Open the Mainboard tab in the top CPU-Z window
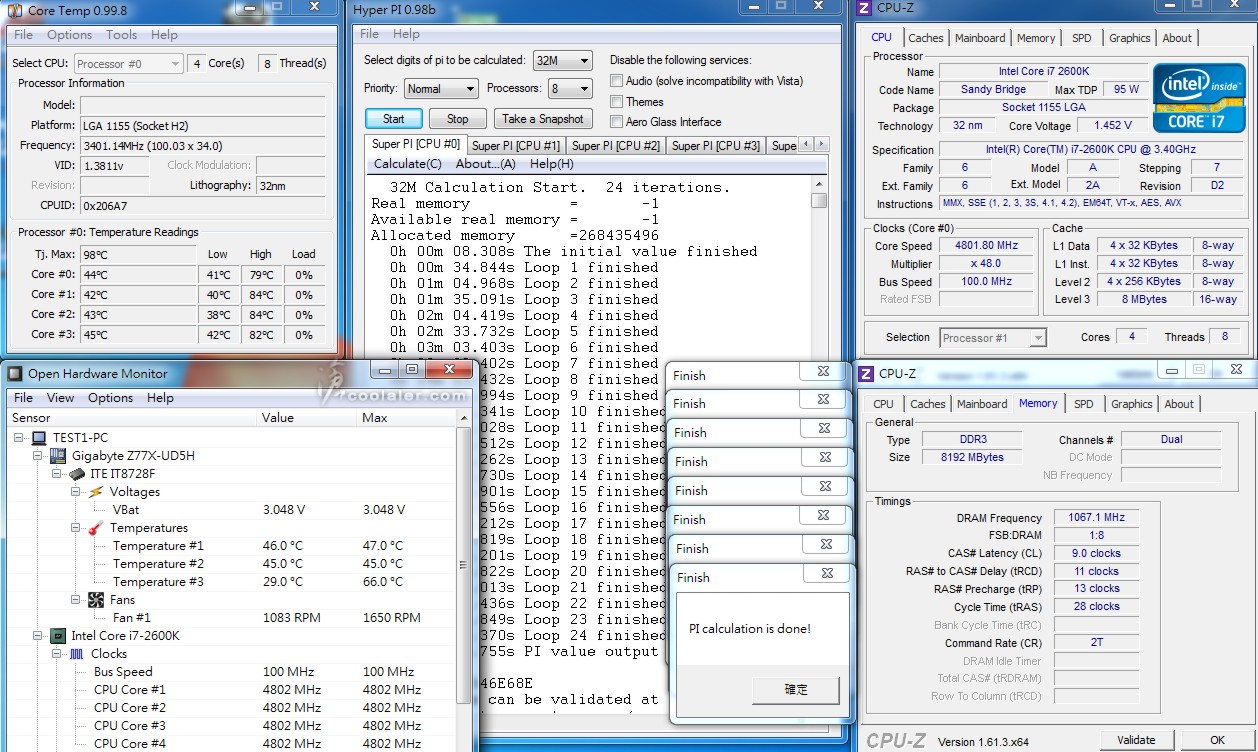 [x=980, y=38]
